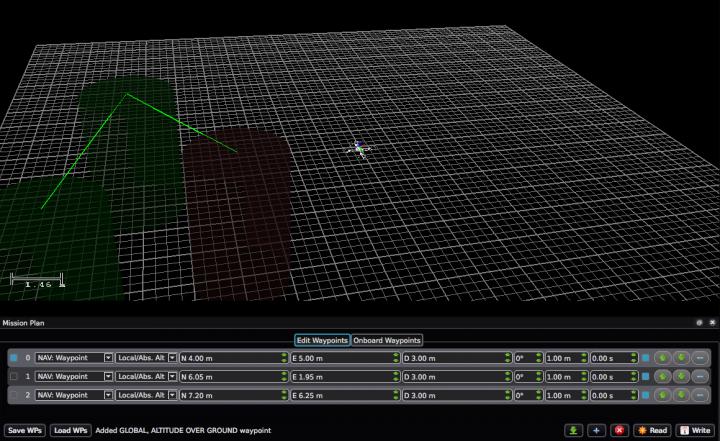Remove waypoint 0 using its minus icon
Screen dimensions: 720x441
point(699,358)
